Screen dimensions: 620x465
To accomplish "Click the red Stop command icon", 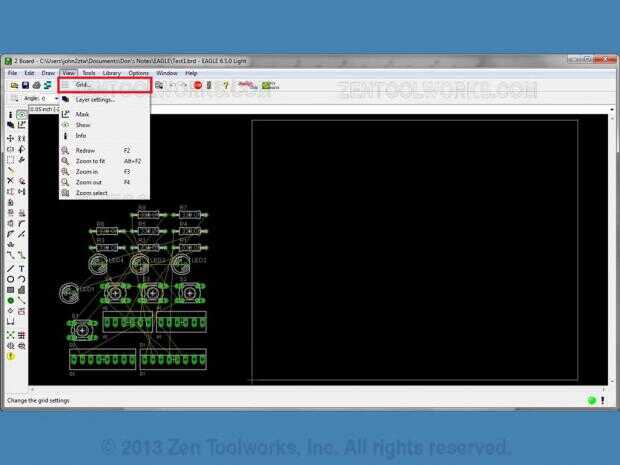I will (x=198, y=85).
